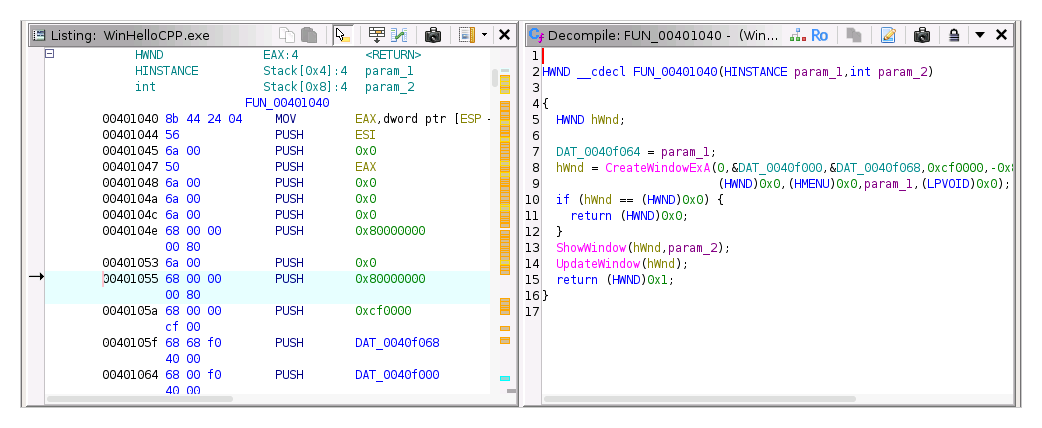Click HINSTANCE type in Listing header
1042x428 pixels.
166,70
